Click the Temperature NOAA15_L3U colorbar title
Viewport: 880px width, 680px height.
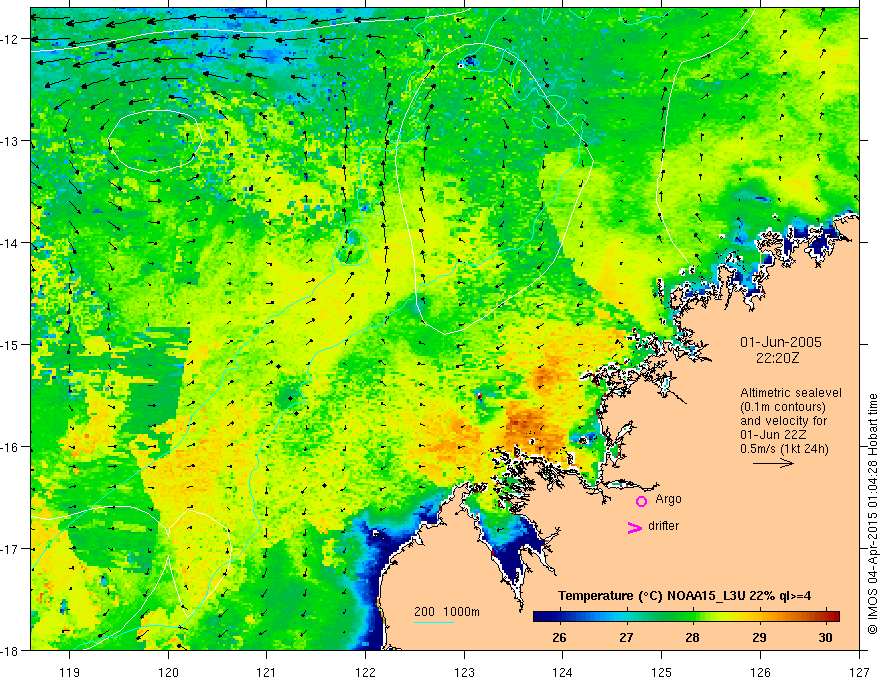click(684, 596)
